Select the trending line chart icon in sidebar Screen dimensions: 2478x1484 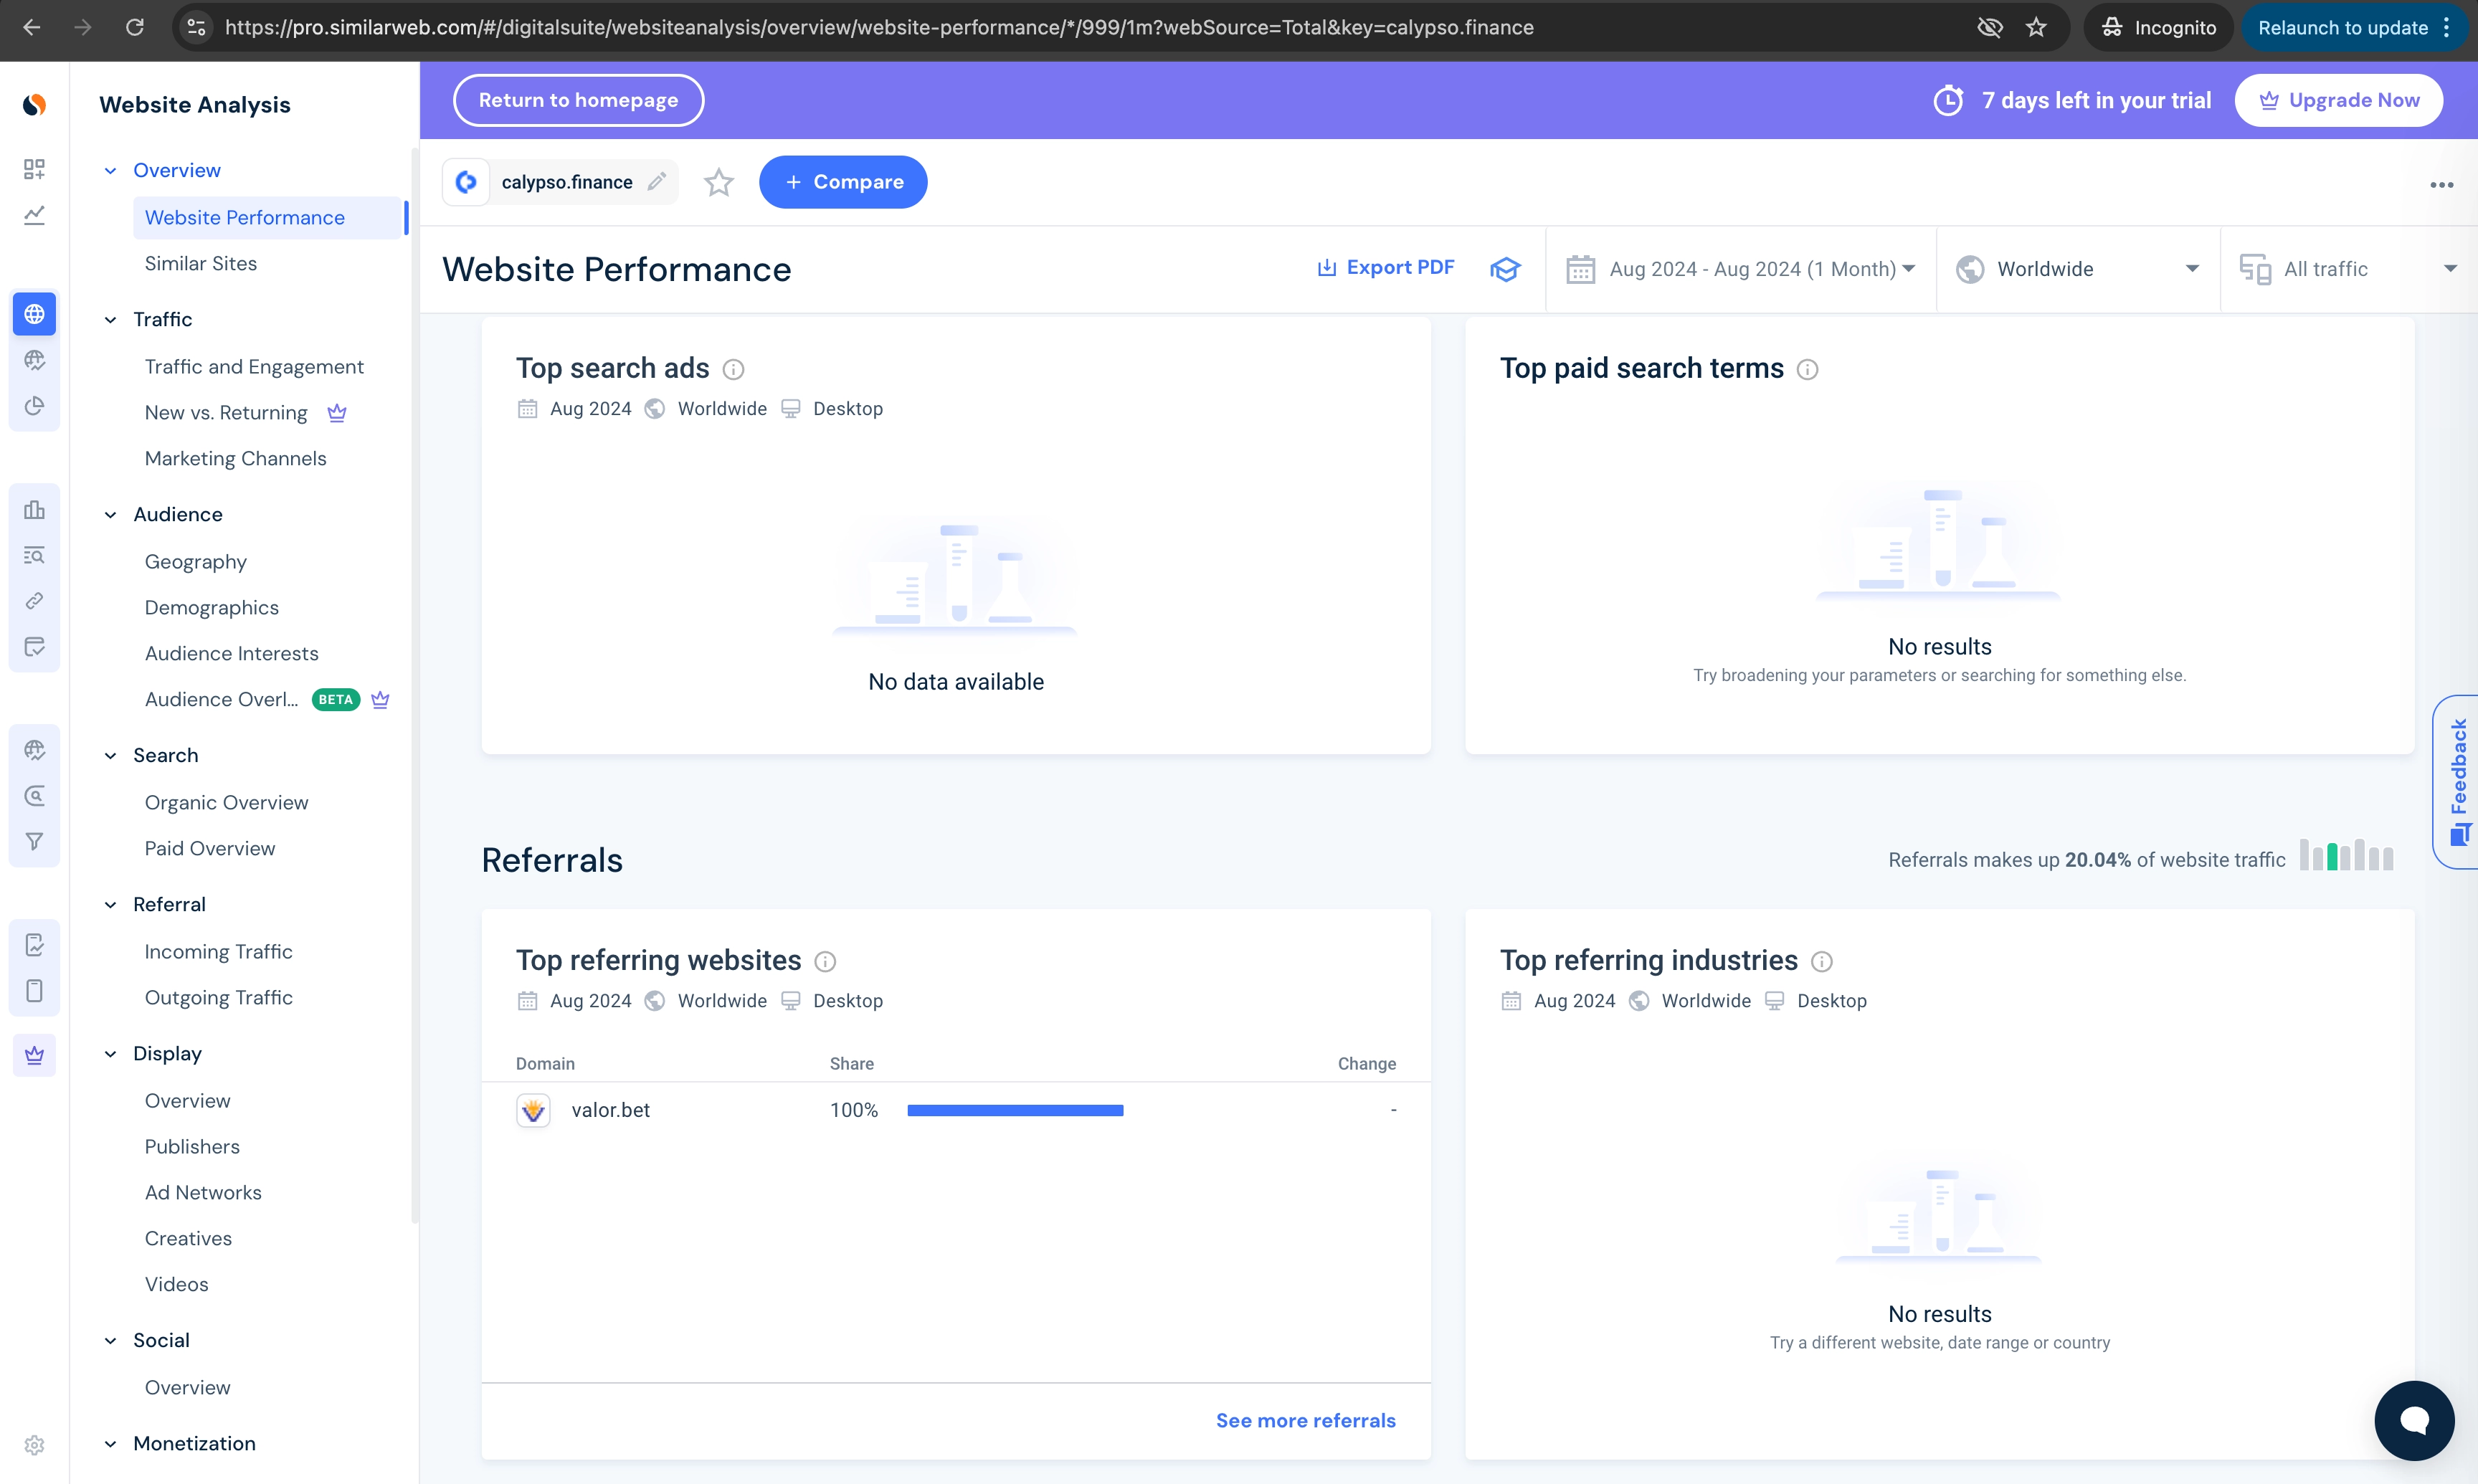[x=34, y=215]
